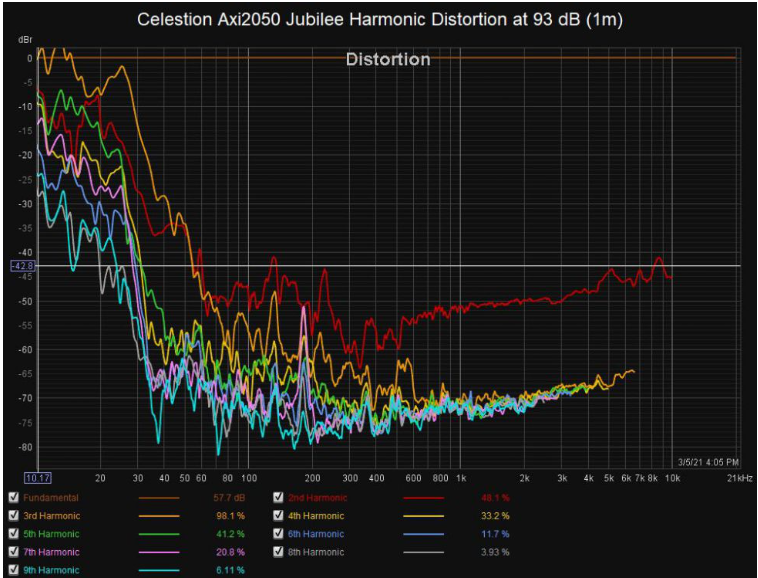Click the 6.11 % 9th Harmonic value
The width and height of the screenshot is (758, 578).
(x=231, y=570)
